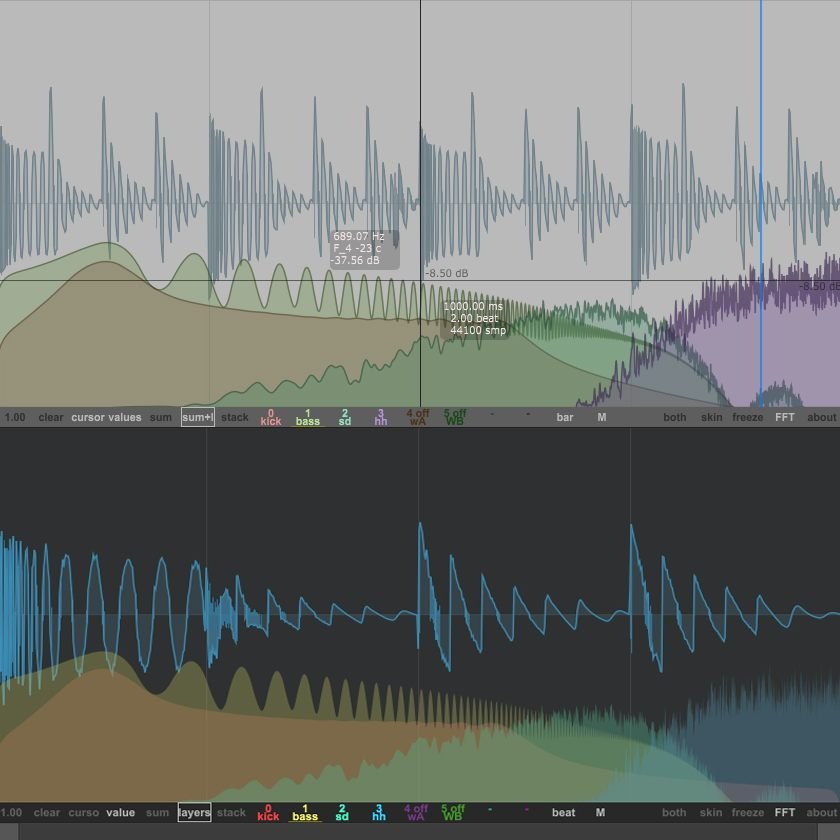Screen dimensions: 840x840
Task: Toggle 'cursor values' in upper analyzer
Action: click(106, 417)
